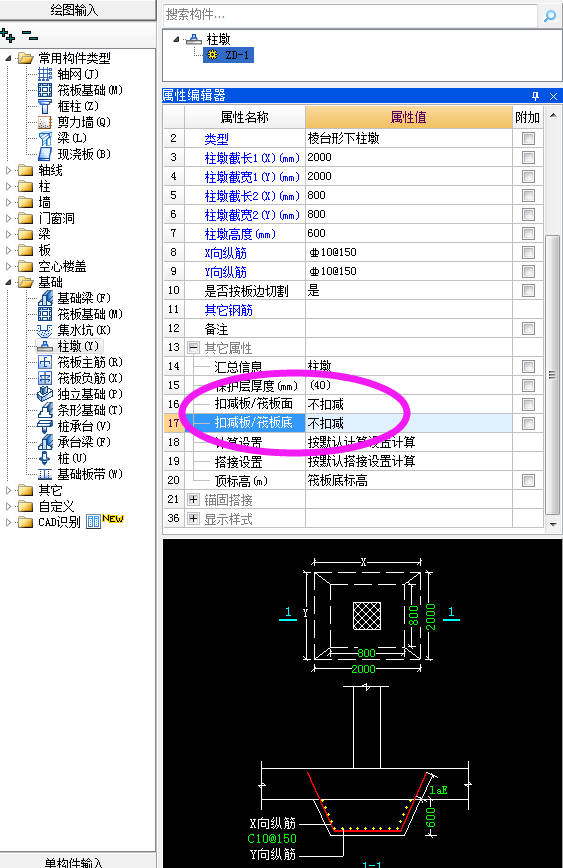Click the 剪力墙(Q) shear wall icon

coord(45,122)
